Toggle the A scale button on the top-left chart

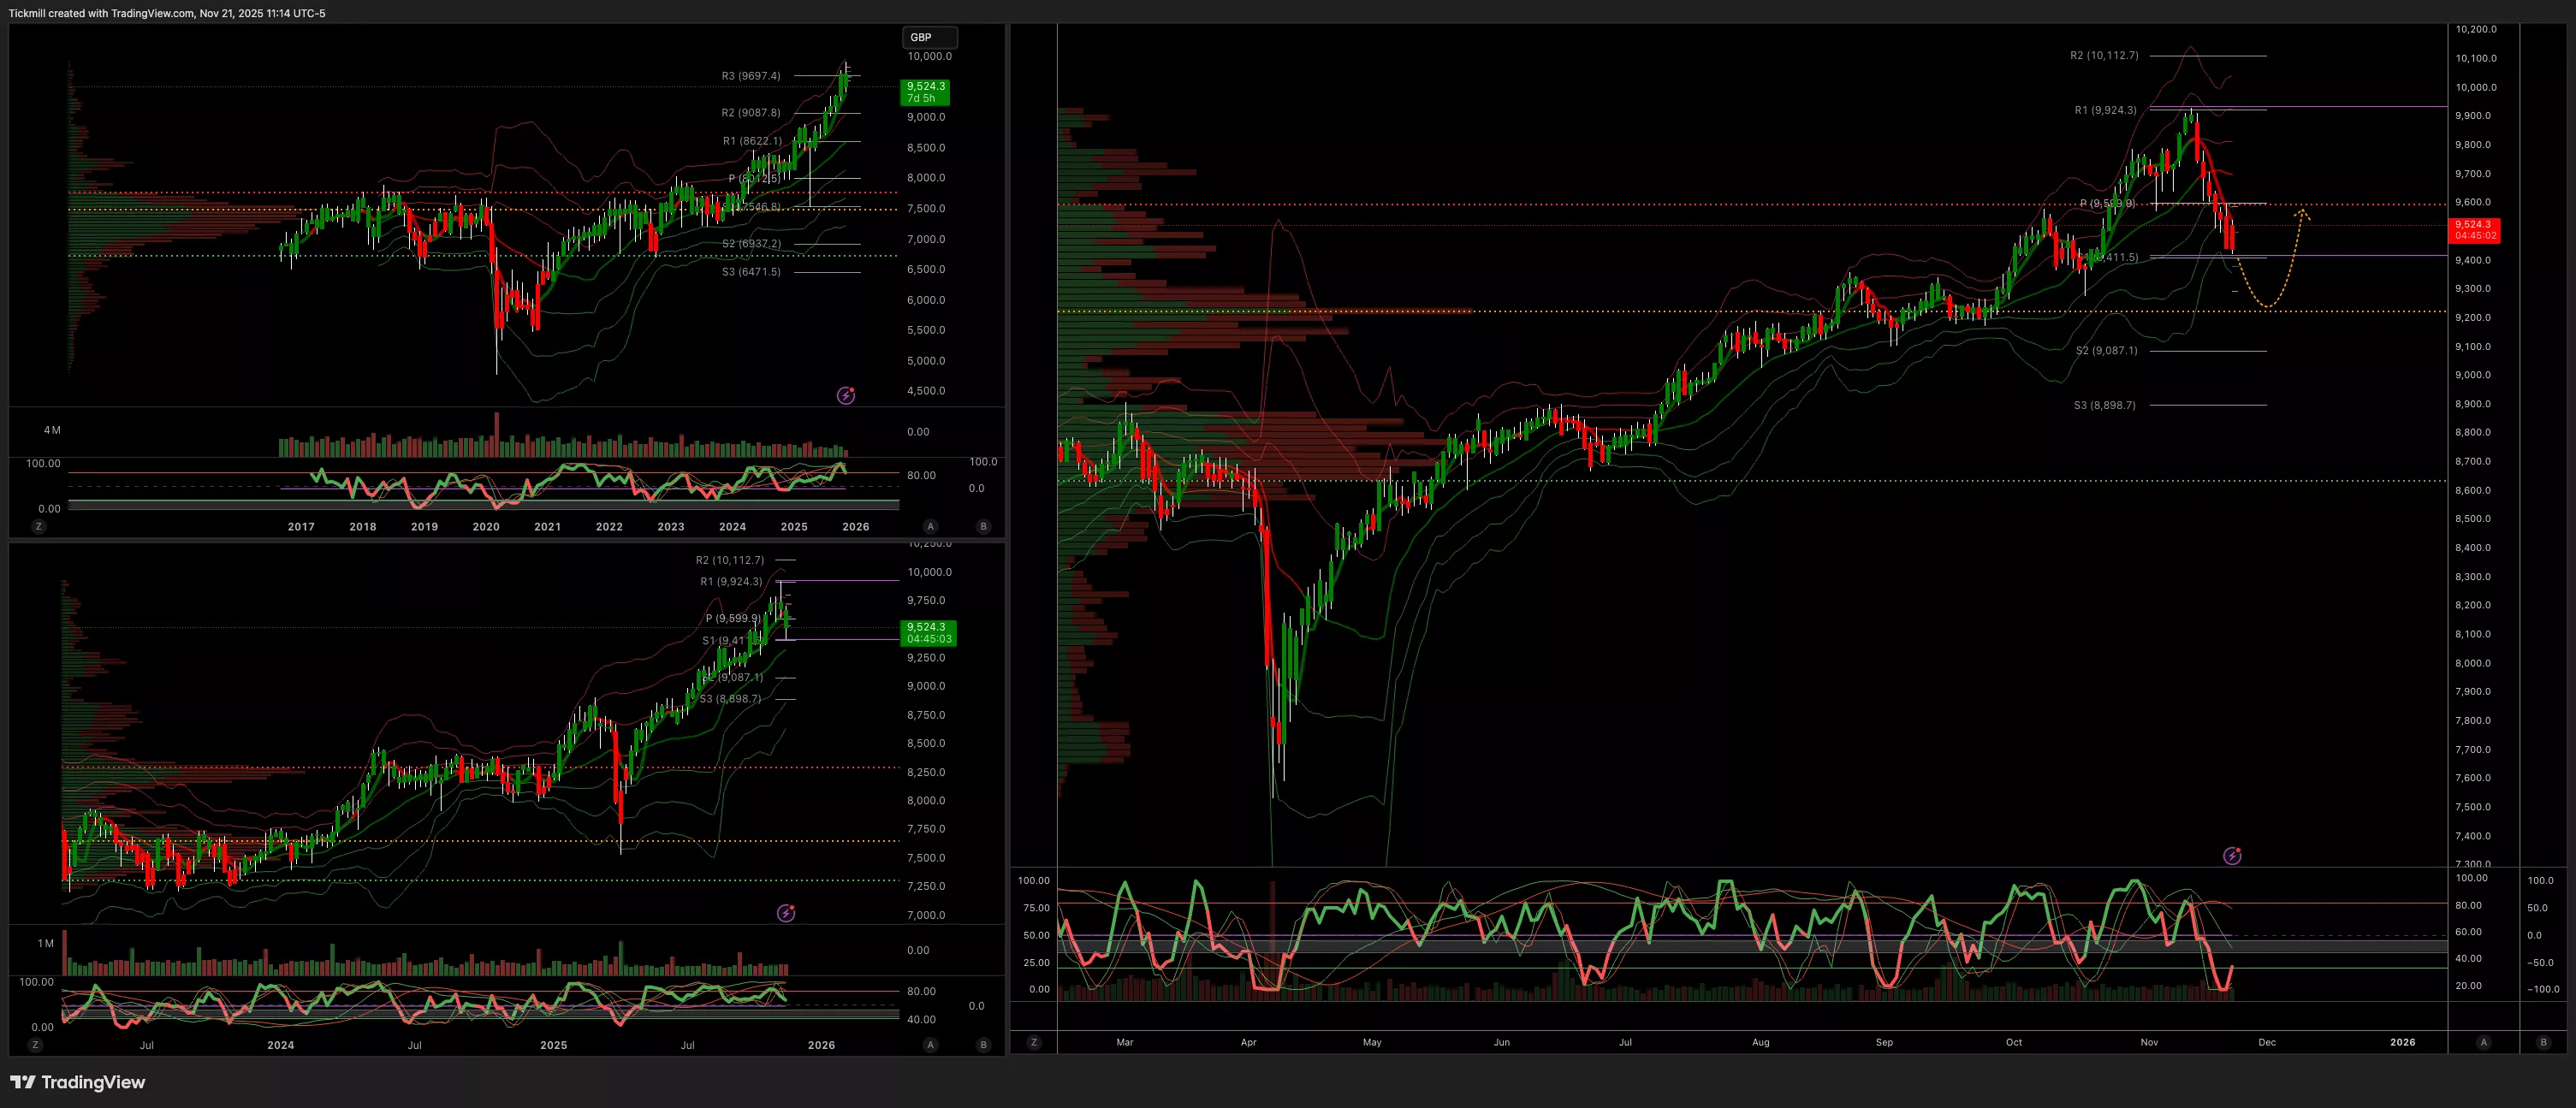(x=930, y=526)
